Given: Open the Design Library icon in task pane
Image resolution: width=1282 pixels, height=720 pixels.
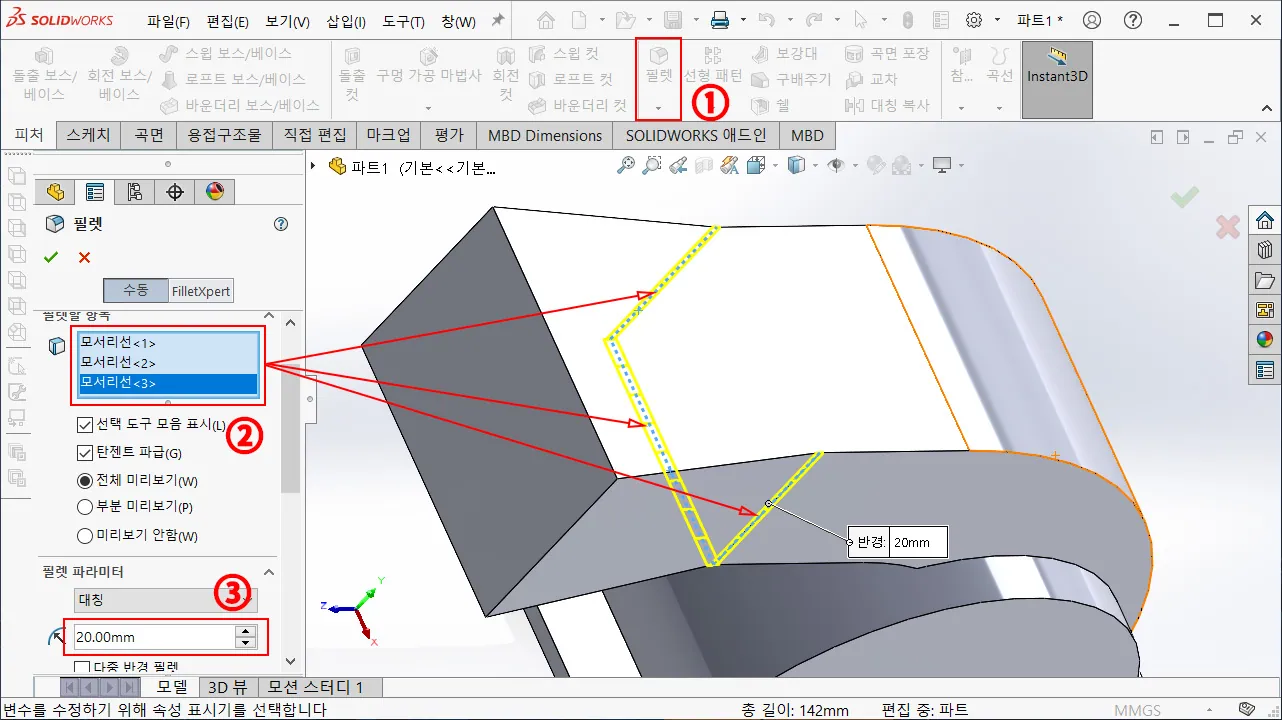Looking at the screenshot, I should click(x=1265, y=250).
